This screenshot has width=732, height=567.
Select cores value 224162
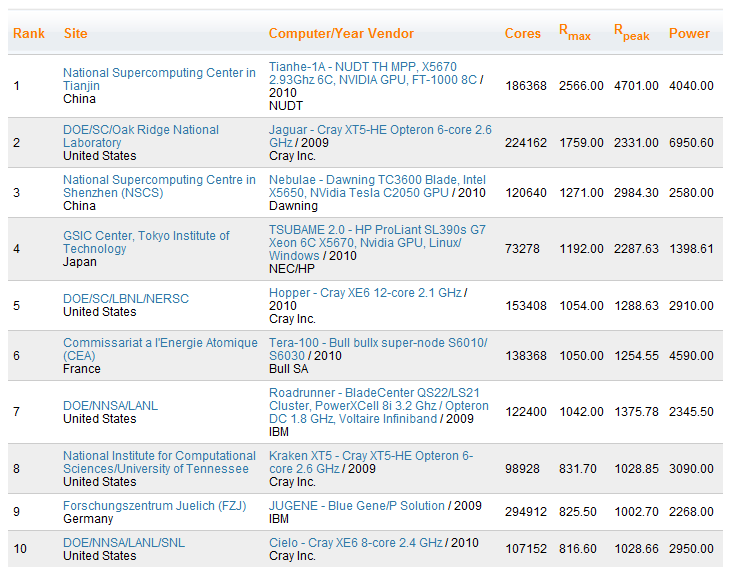click(526, 143)
